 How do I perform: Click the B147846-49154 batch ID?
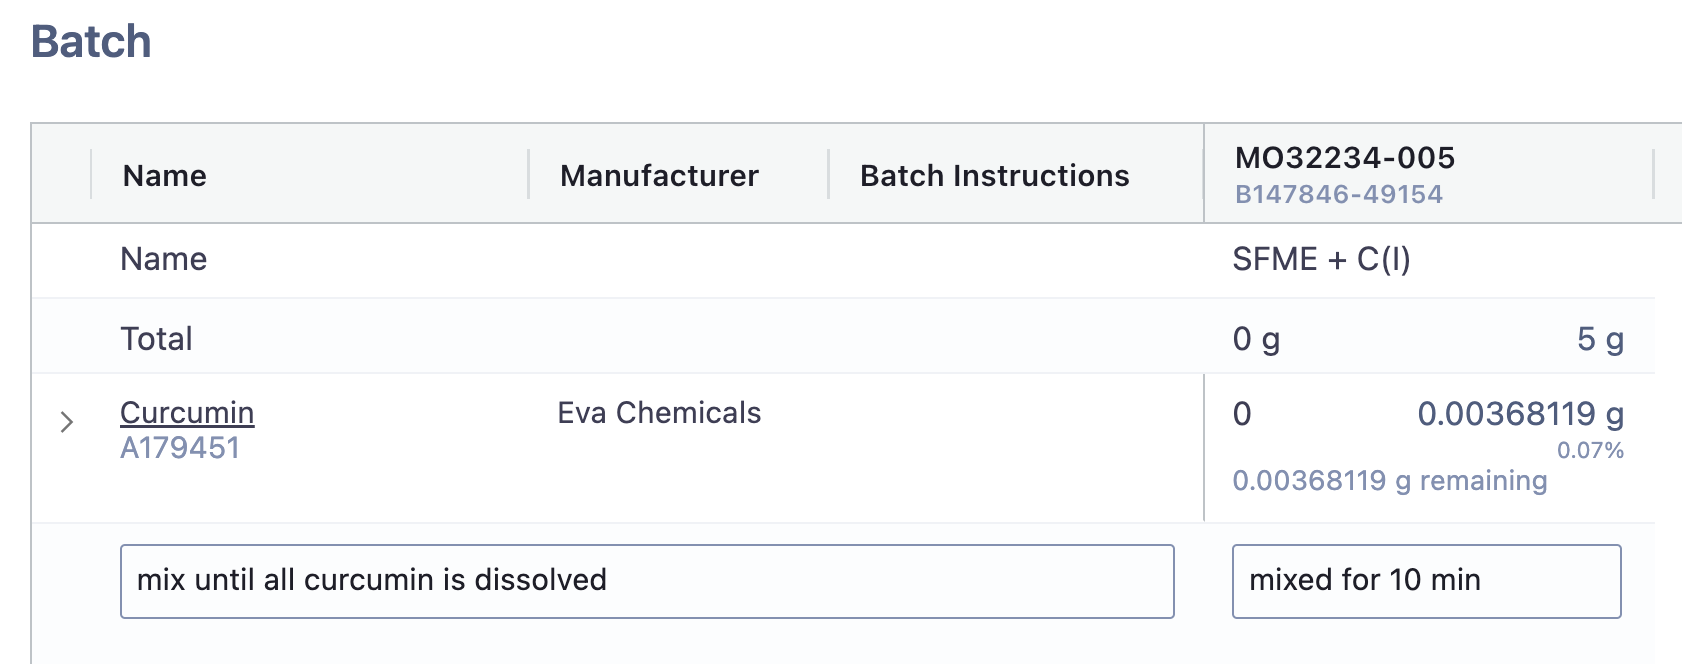coord(1338,194)
